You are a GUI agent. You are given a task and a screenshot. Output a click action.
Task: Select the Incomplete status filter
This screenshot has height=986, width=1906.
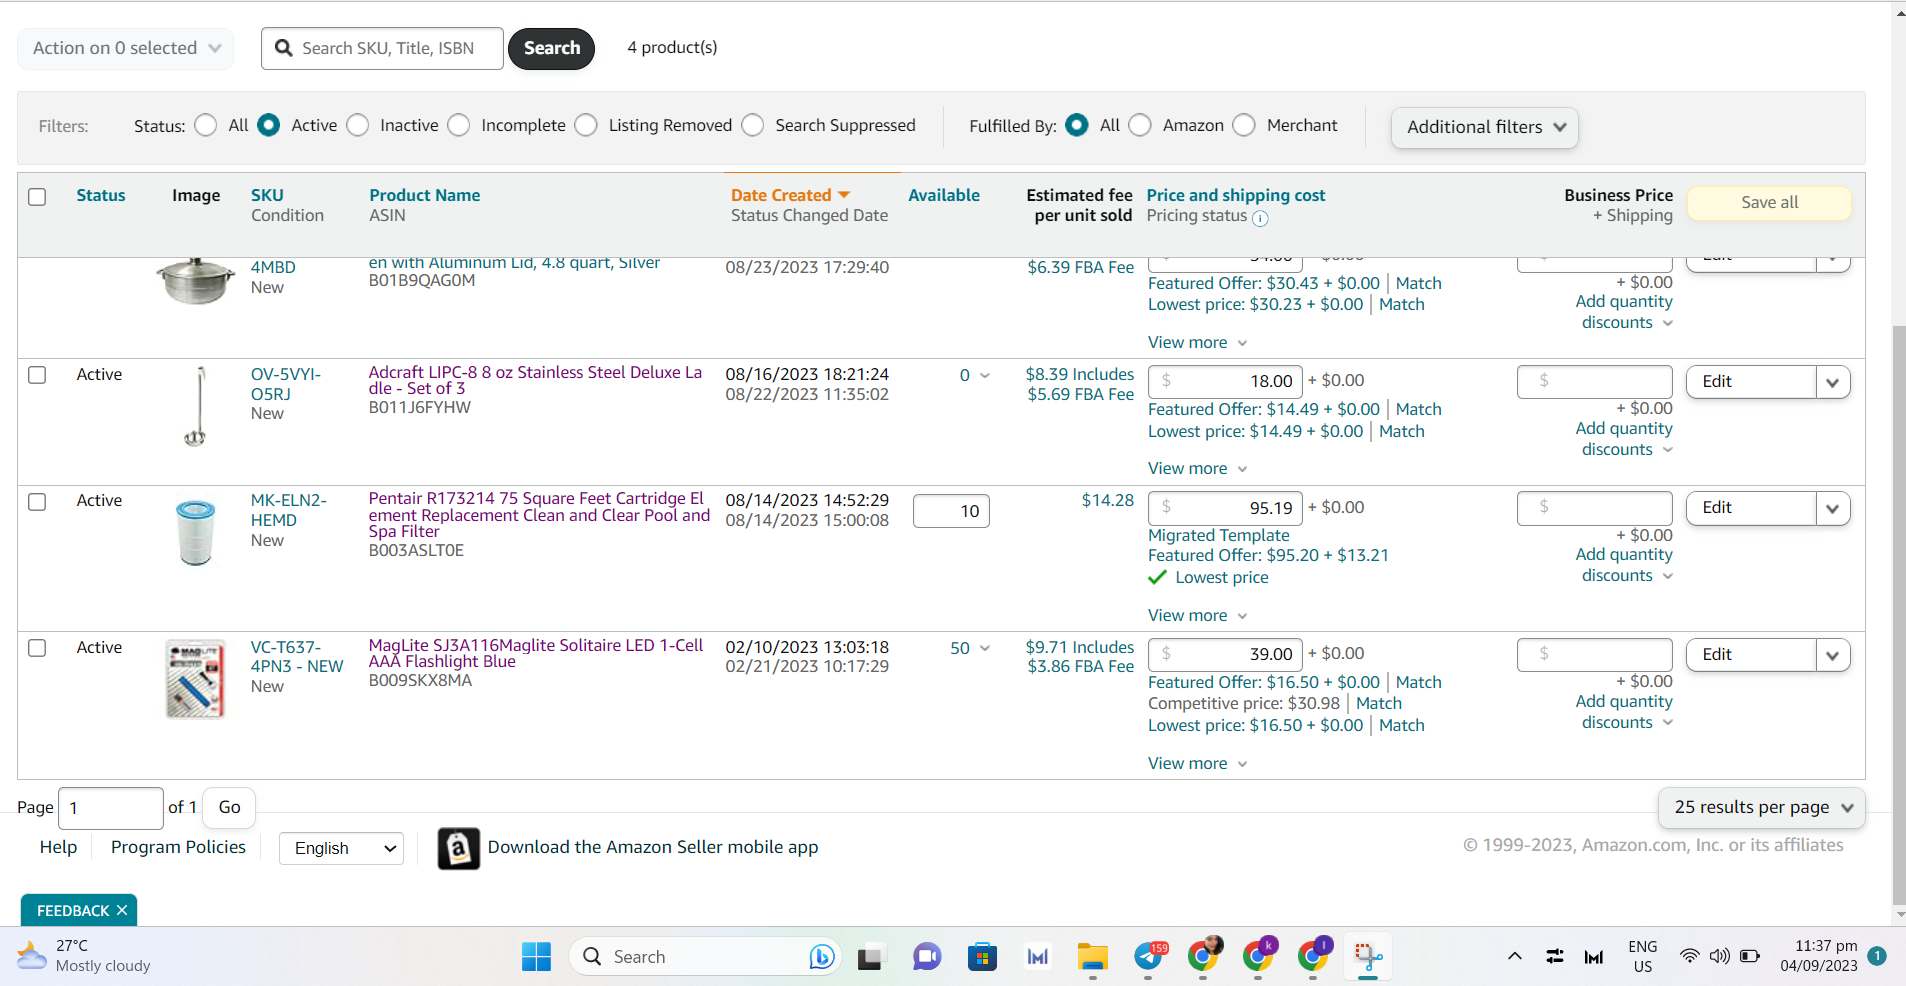pos(459,125)
